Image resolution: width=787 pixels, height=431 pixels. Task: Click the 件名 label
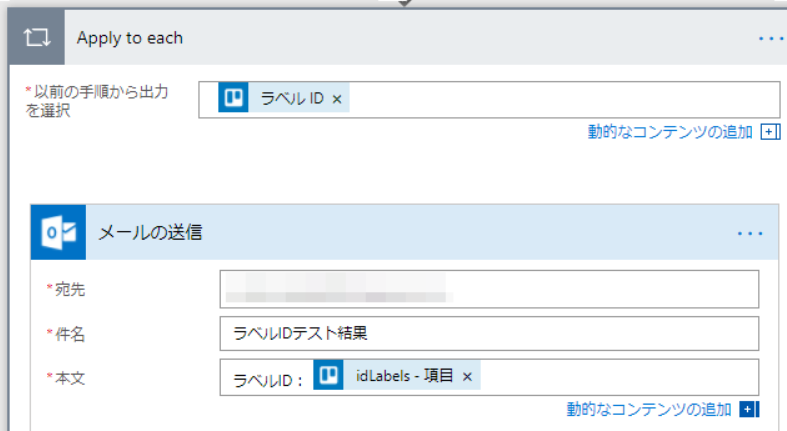pyautogui.click(x=70, y=334)
